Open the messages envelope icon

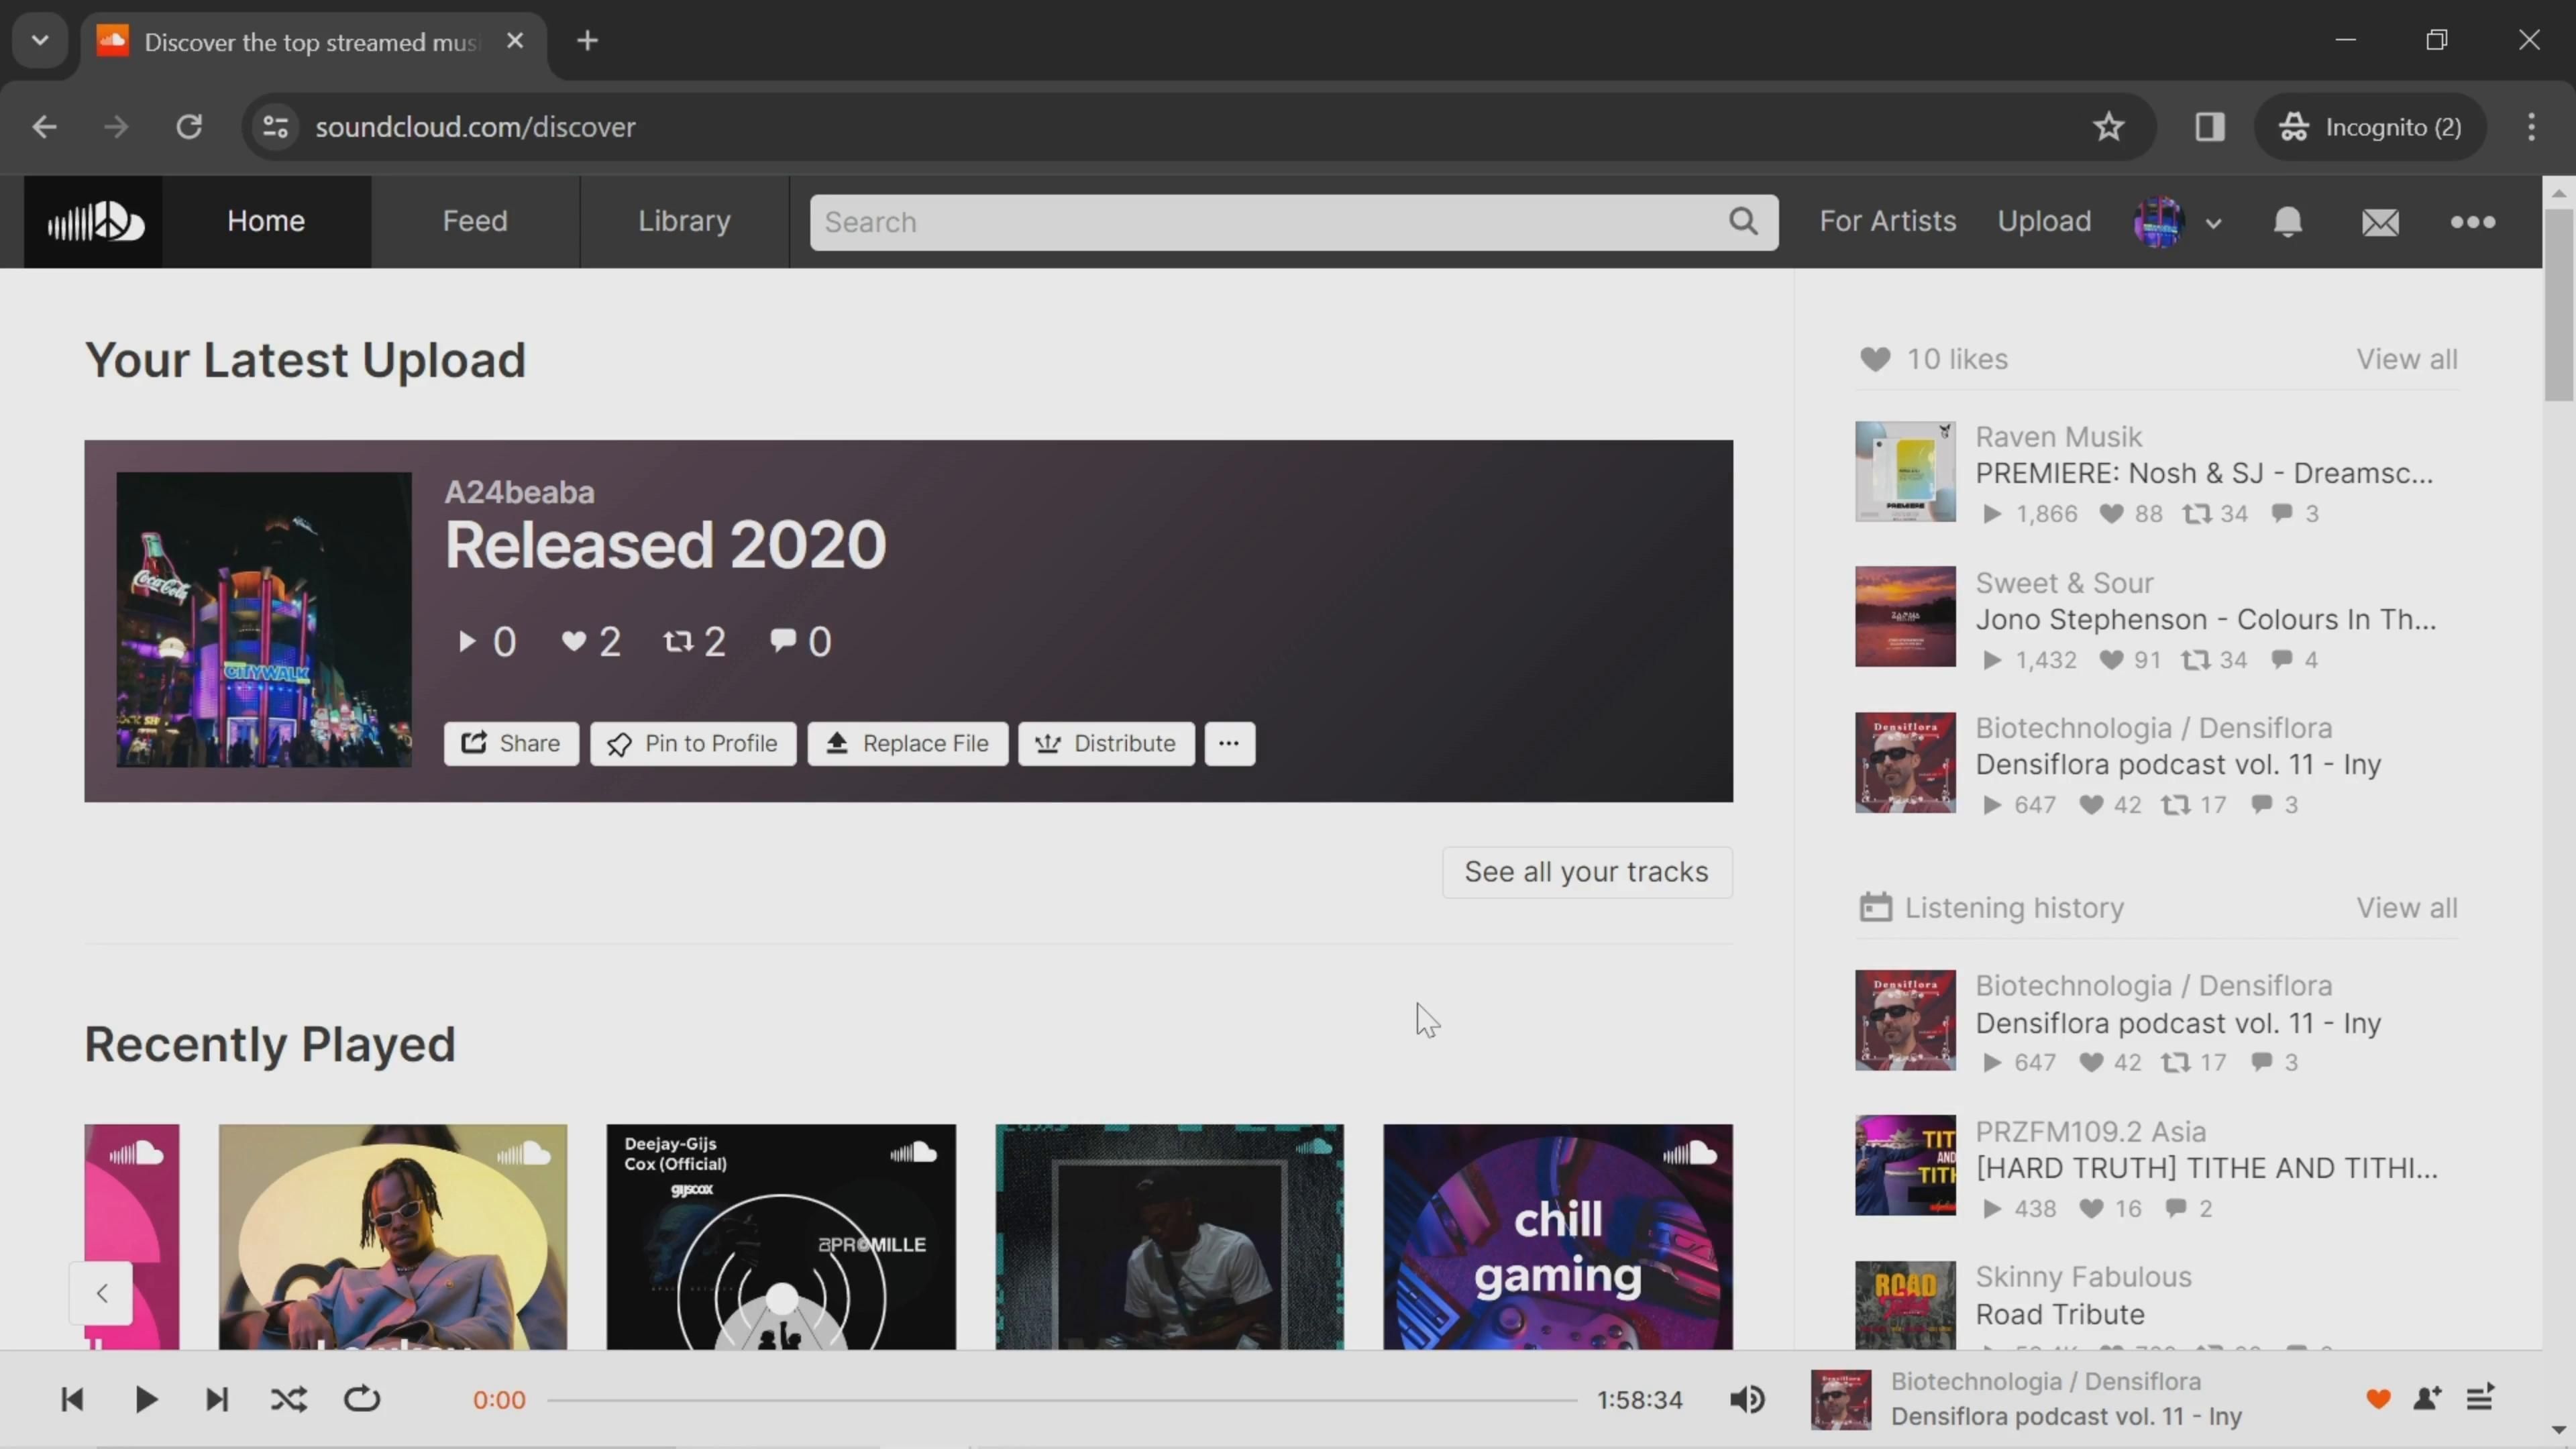[2380, 222]
